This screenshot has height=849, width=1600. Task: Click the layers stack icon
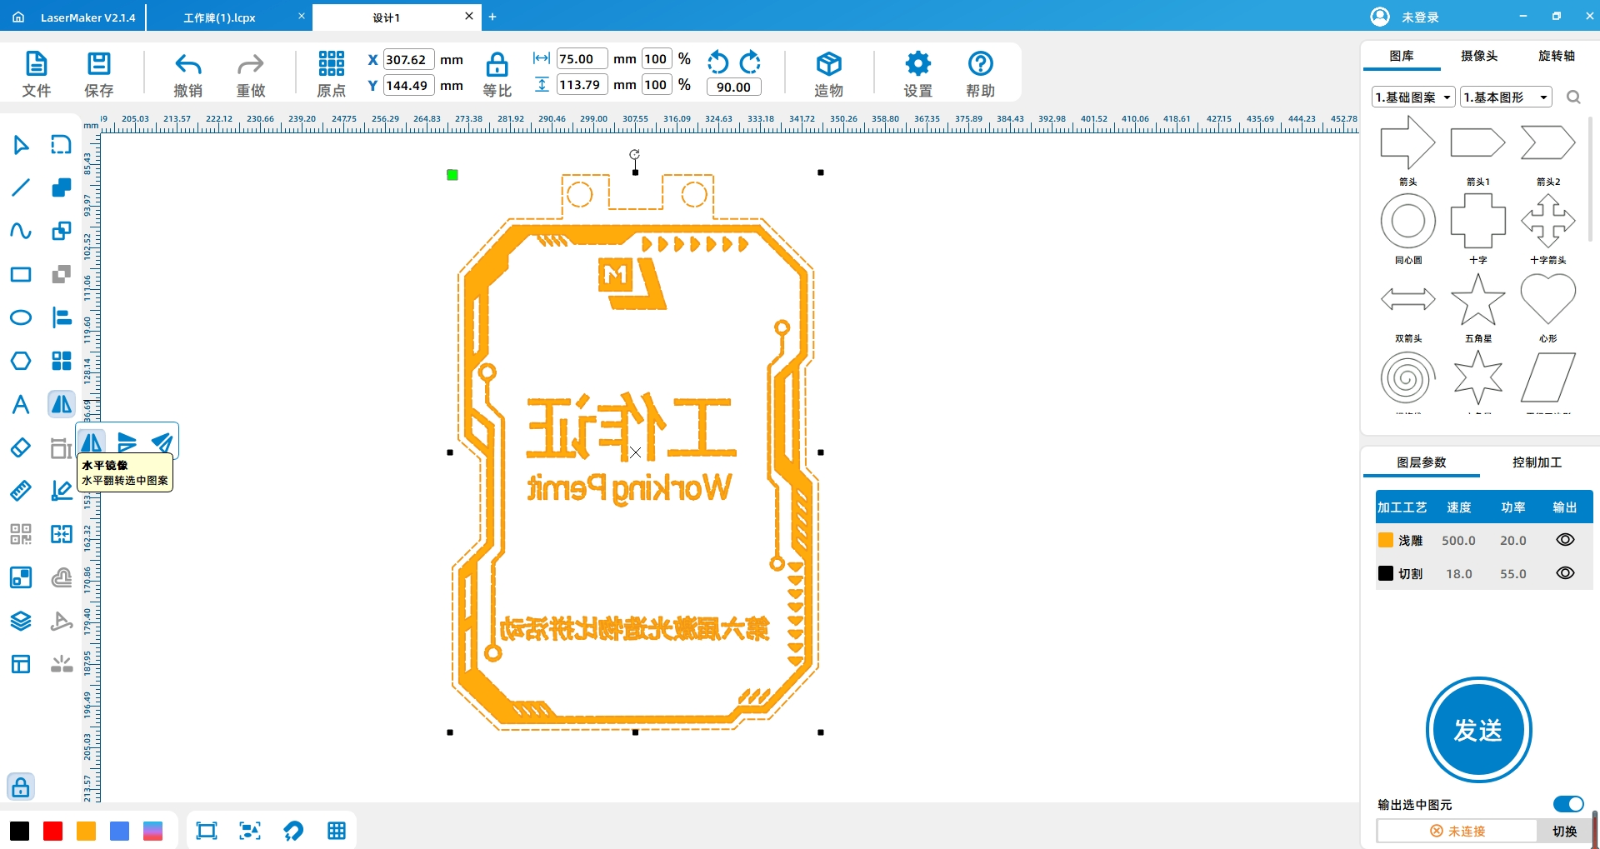pyautogui.click(x=20, y=621)
